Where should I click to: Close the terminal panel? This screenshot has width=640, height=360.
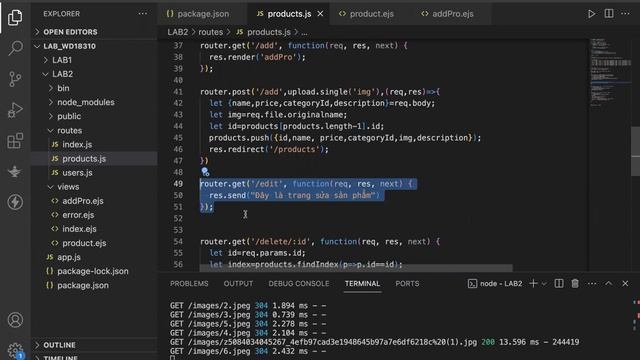tap(625, 283)
